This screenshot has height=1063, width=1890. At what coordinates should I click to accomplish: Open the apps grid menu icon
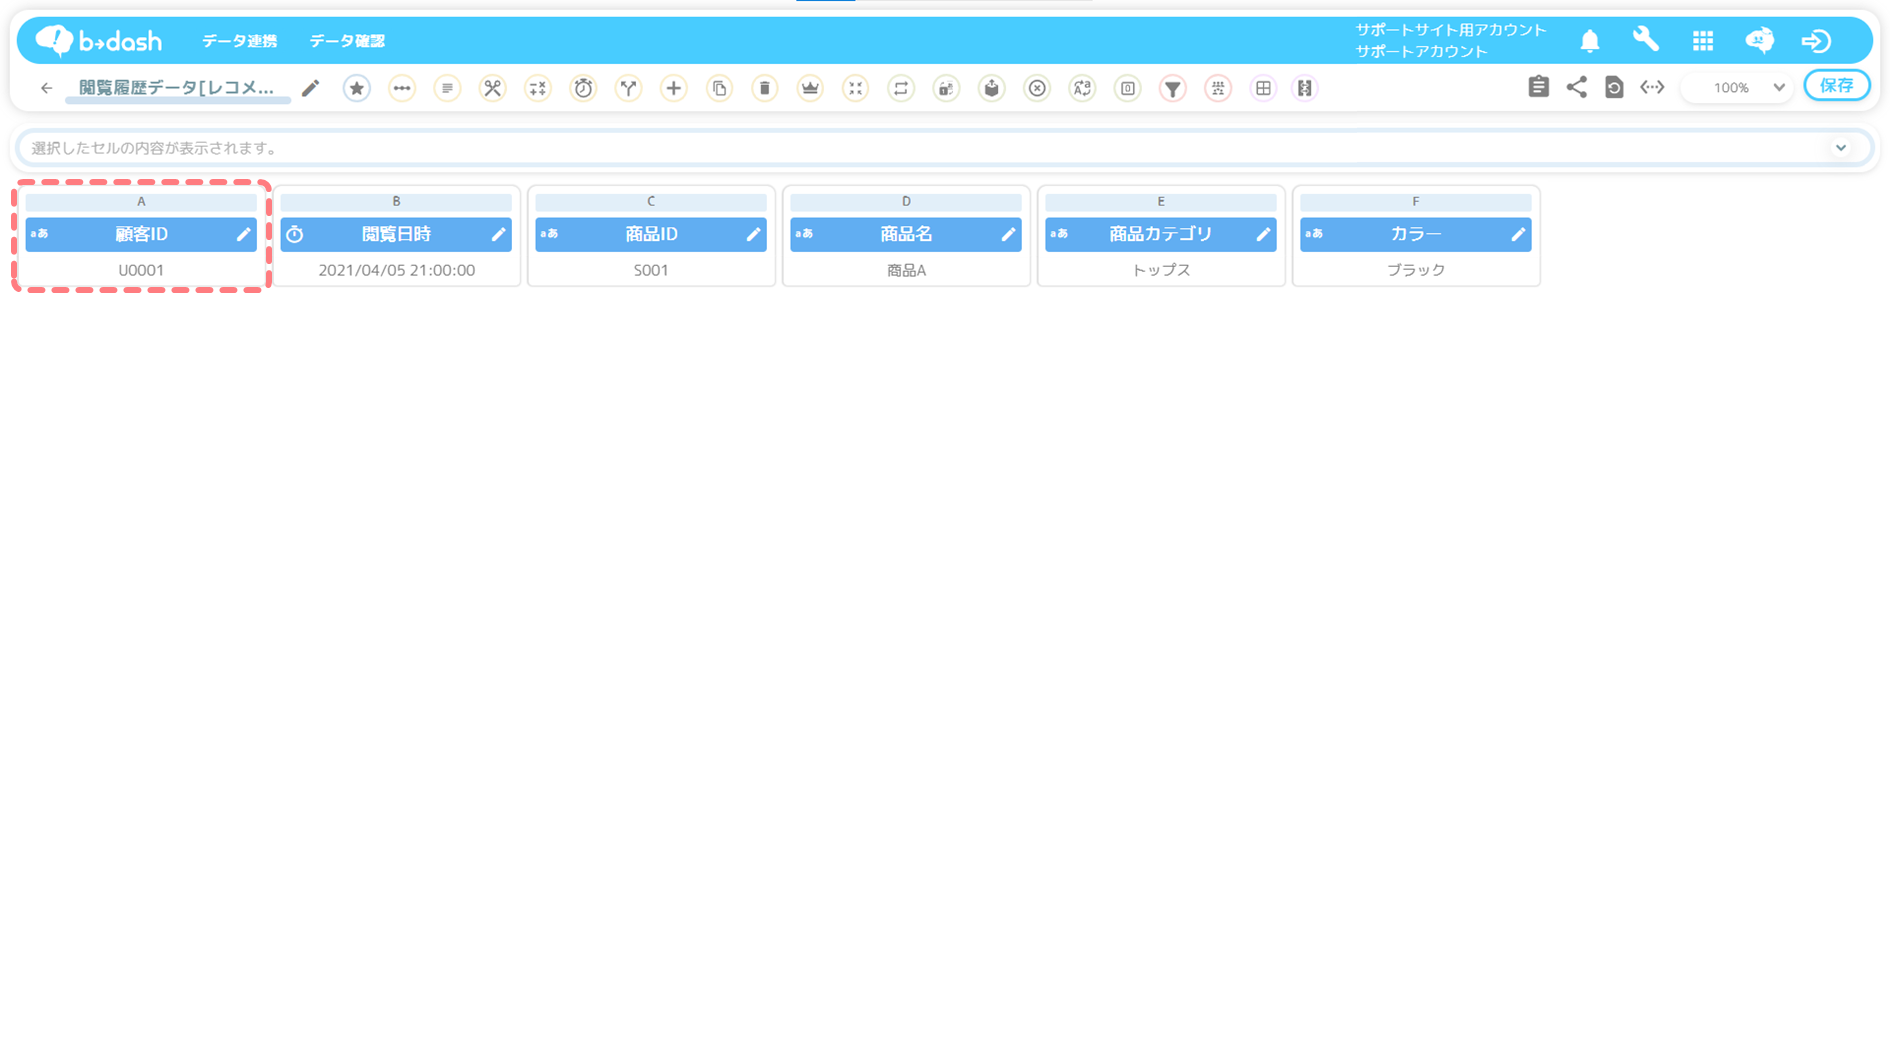[x=1703, y=41]
